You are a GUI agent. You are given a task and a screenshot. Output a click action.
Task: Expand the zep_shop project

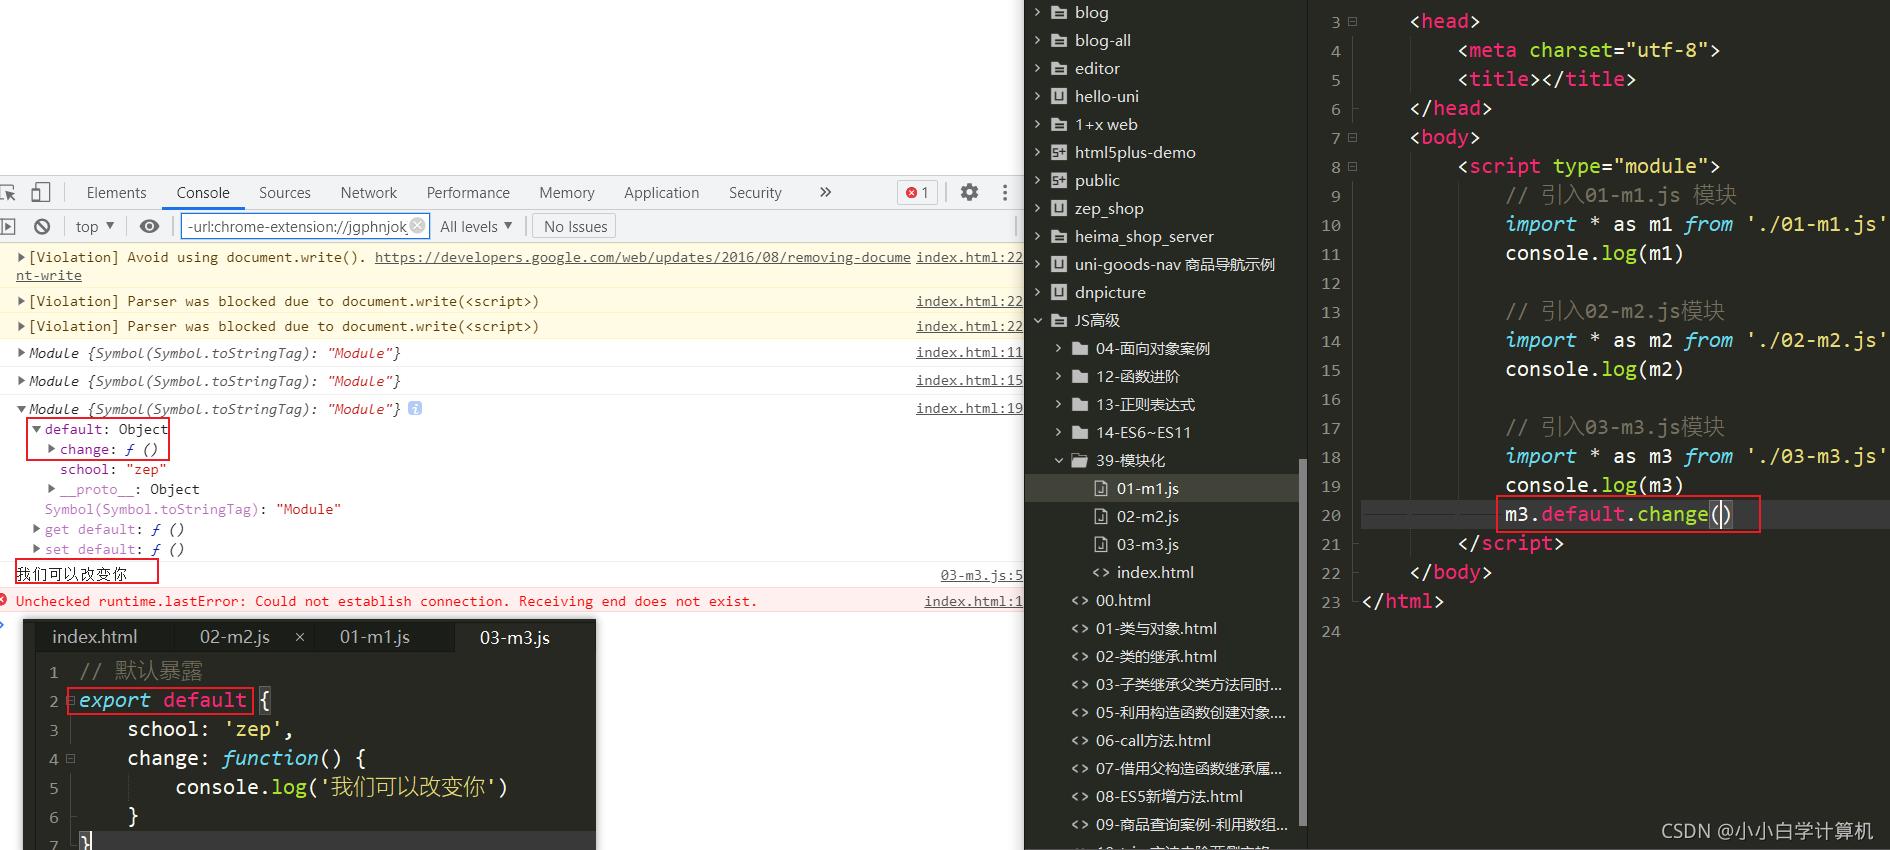pos(1038,208)
